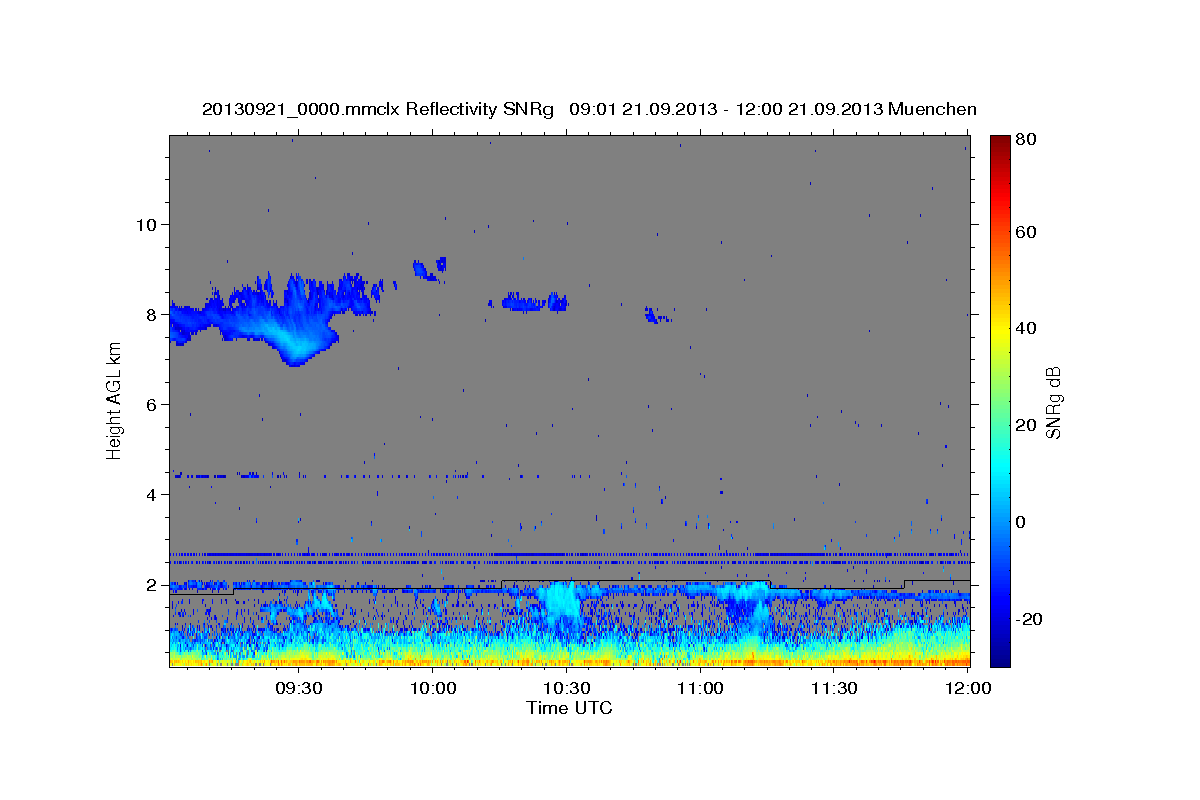Click the 'SNRg dB' colorbar label
Viewport: 1200px width, 800px height.
(1053, 402)
